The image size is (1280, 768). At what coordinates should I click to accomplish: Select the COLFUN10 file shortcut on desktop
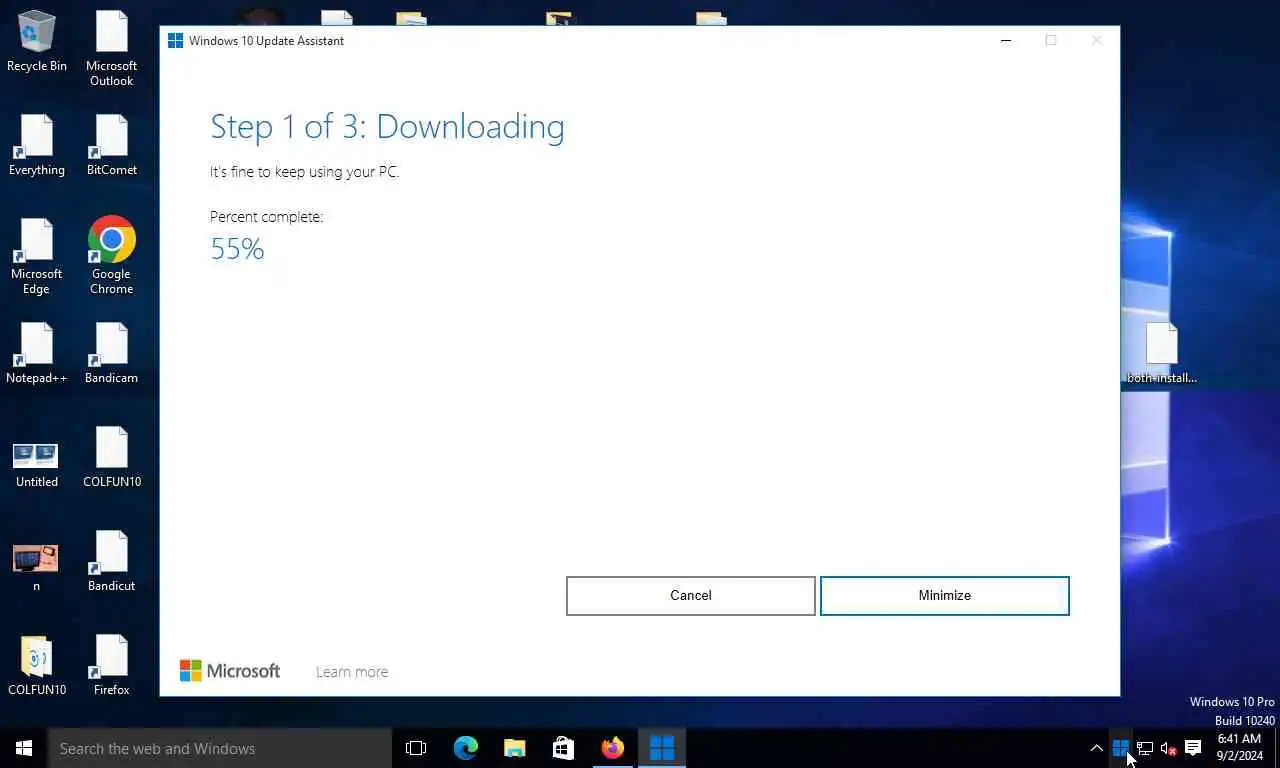pos(111,458)
